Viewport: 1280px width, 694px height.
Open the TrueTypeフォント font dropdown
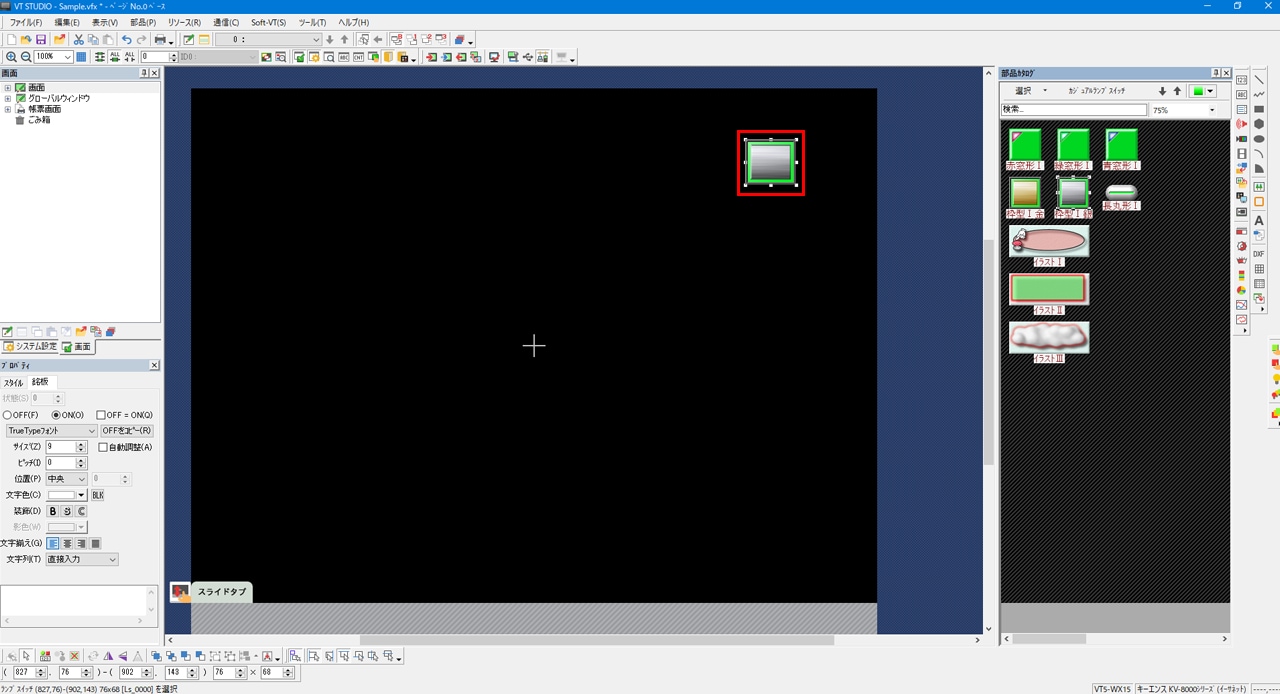(51, 431)
